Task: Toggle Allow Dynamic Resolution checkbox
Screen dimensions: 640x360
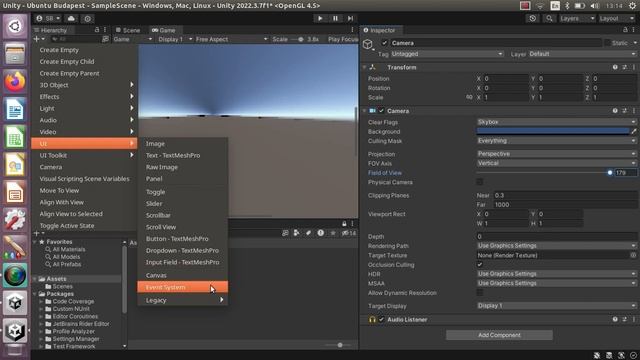Action: [480, 293]
